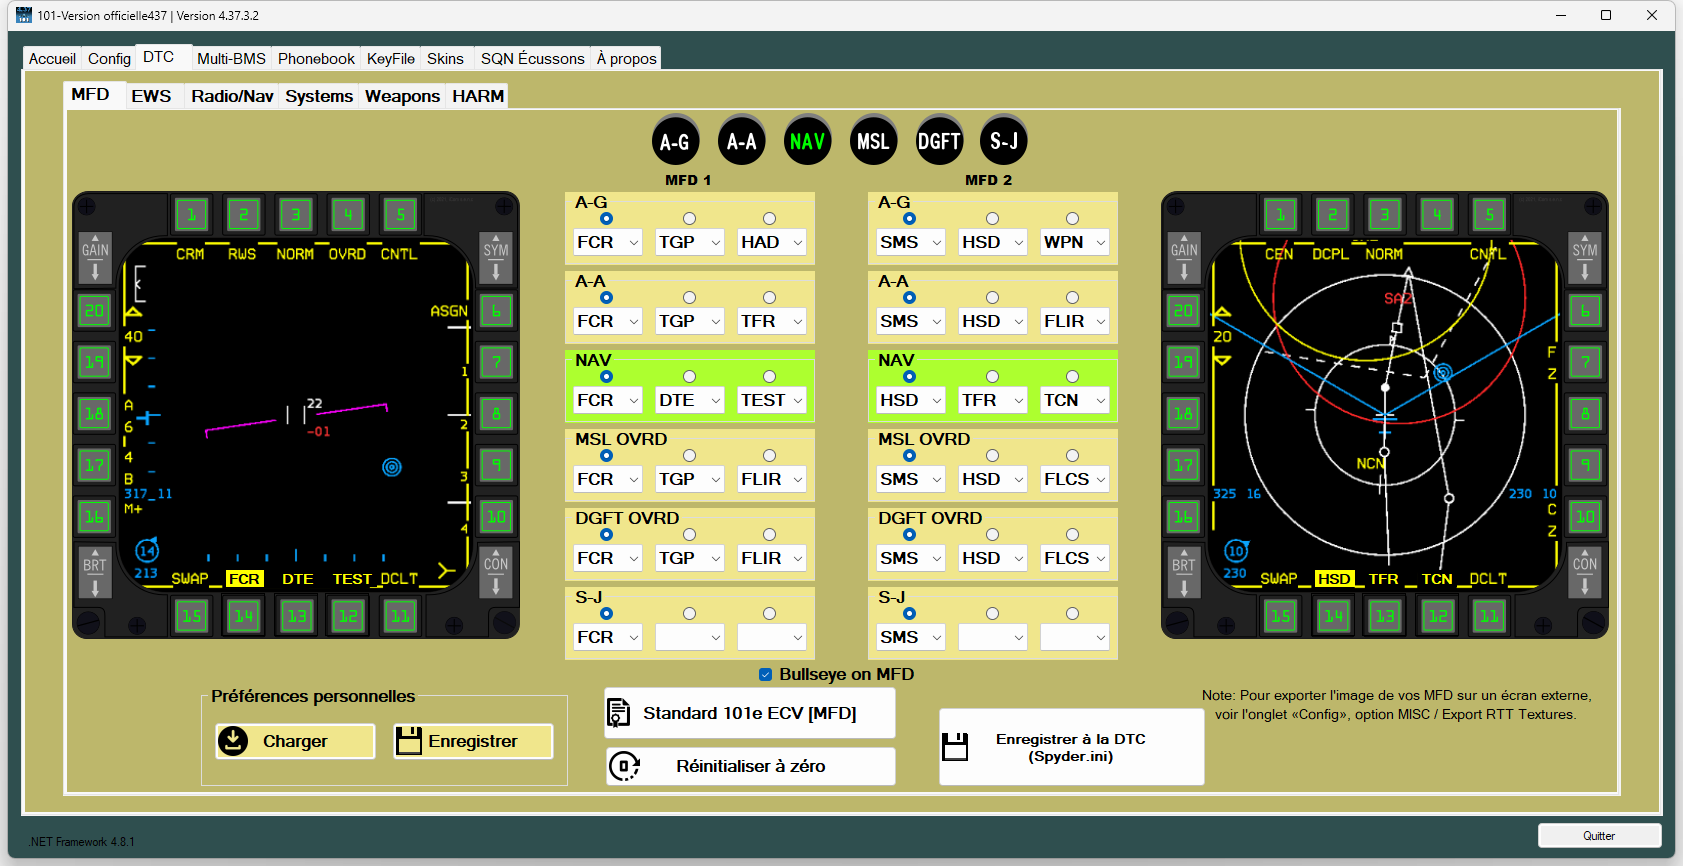Select TGP radio button in MFD 1 A-G
The width and height of the screenshot is (1683, 866).
689,219
